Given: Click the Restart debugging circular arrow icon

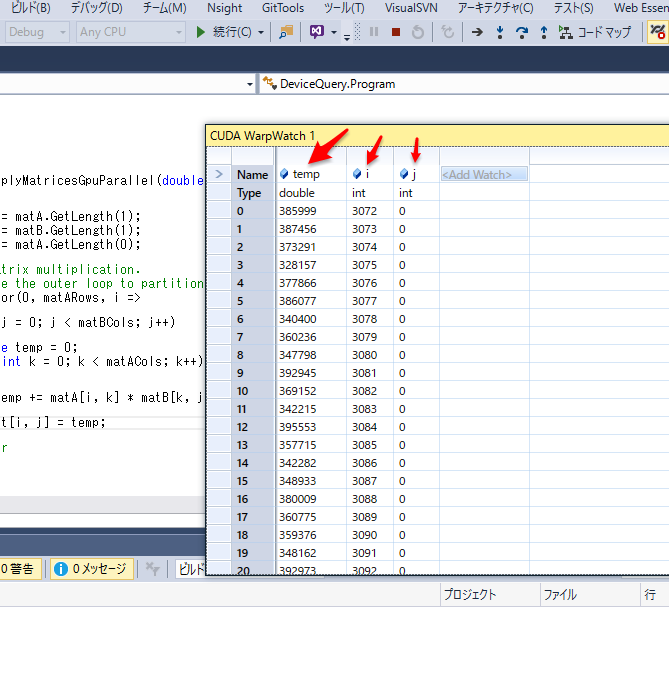Looking at the screenshot, I should click(418, 32).
